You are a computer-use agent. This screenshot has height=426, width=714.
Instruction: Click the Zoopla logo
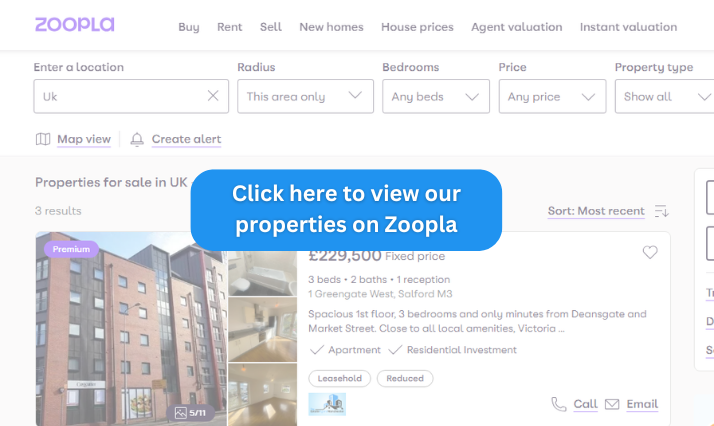click(75, 25)
